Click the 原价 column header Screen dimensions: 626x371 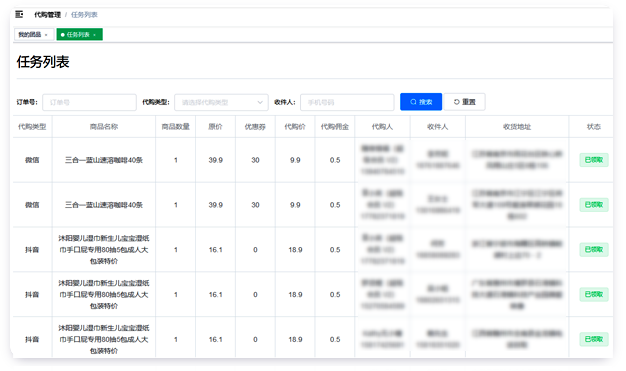(216, 127)
